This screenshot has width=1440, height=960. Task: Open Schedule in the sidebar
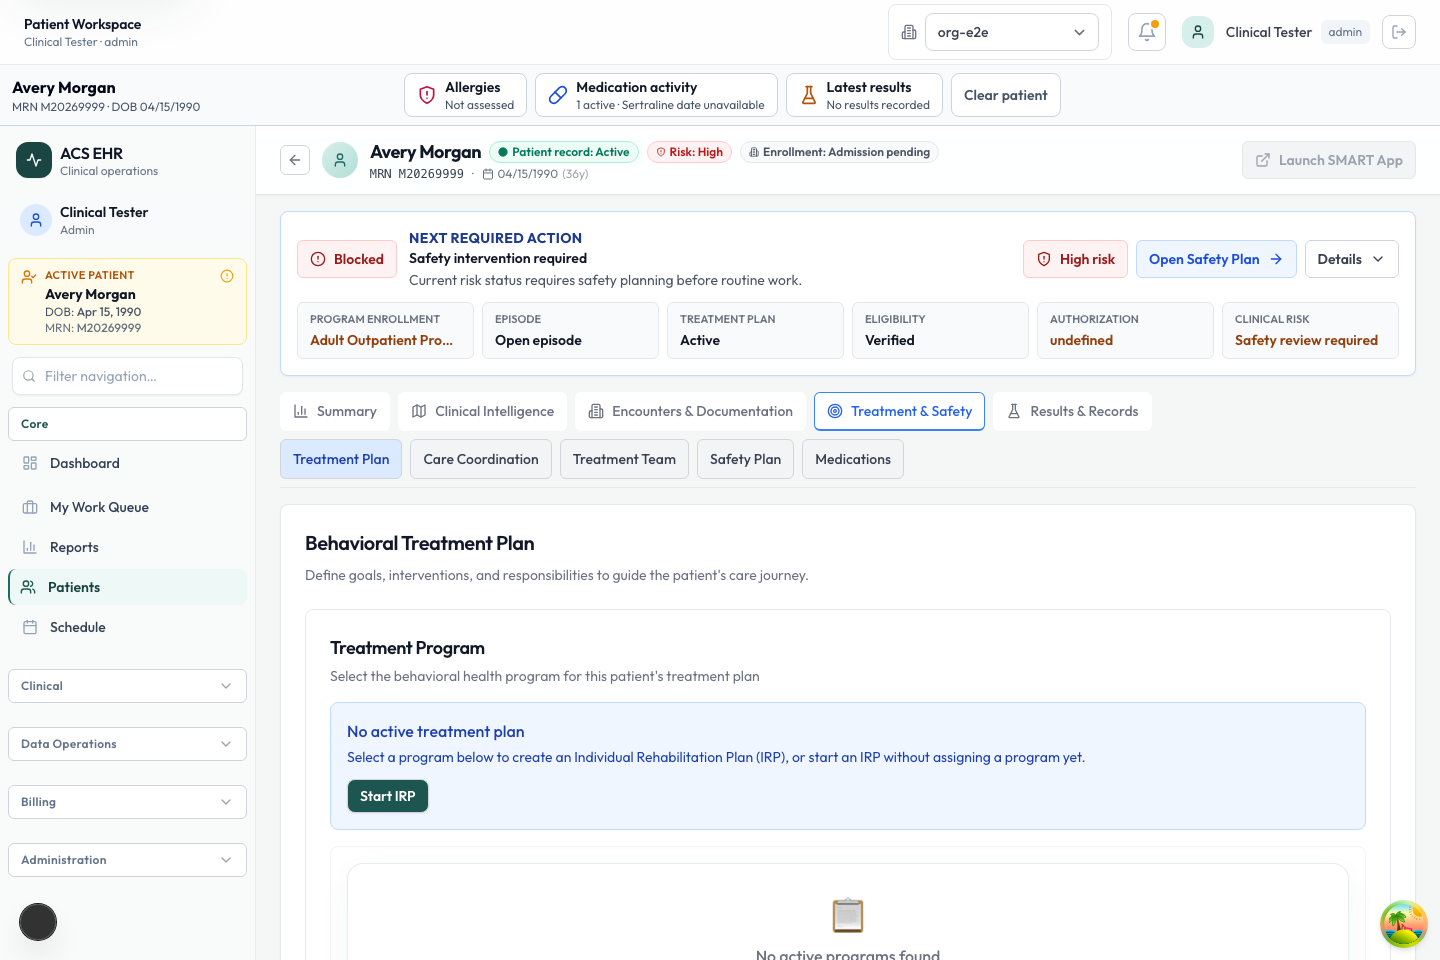(127, 627)
